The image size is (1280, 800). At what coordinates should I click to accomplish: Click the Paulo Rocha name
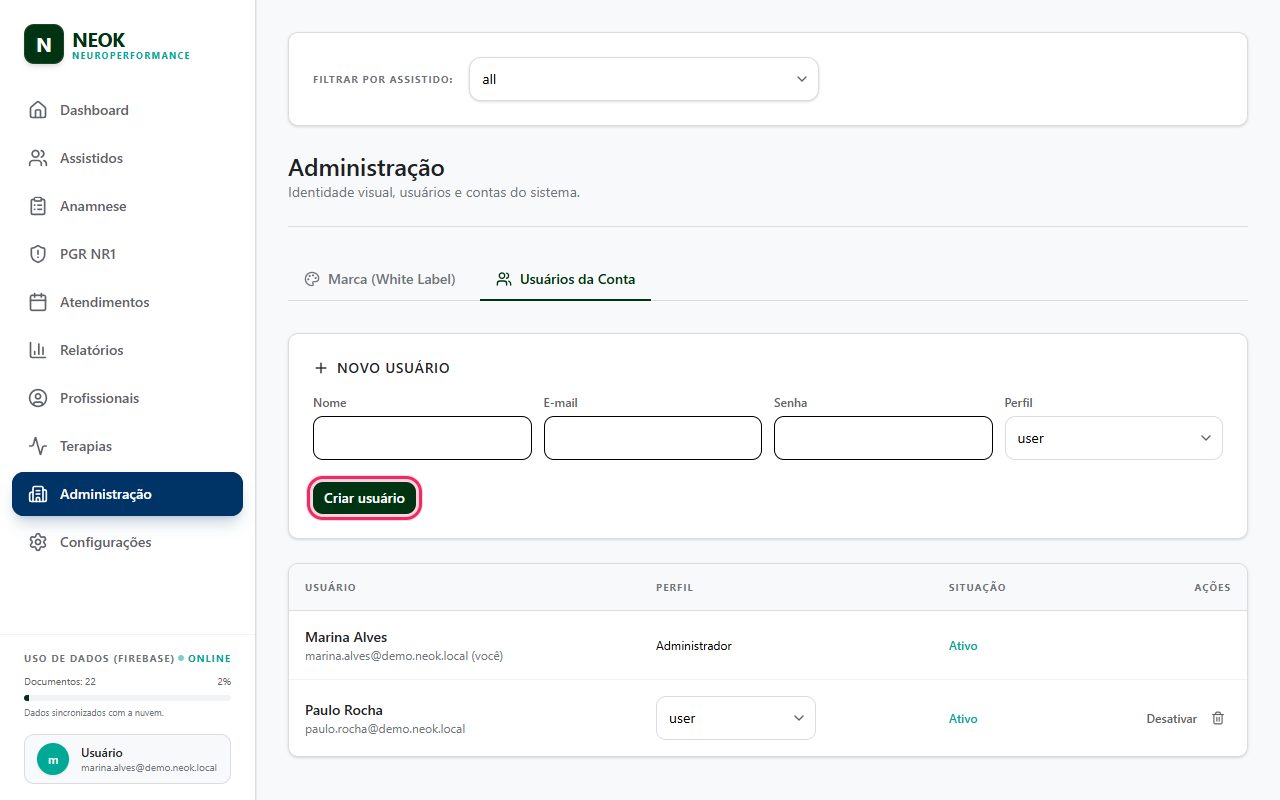[x=344, y=710]
